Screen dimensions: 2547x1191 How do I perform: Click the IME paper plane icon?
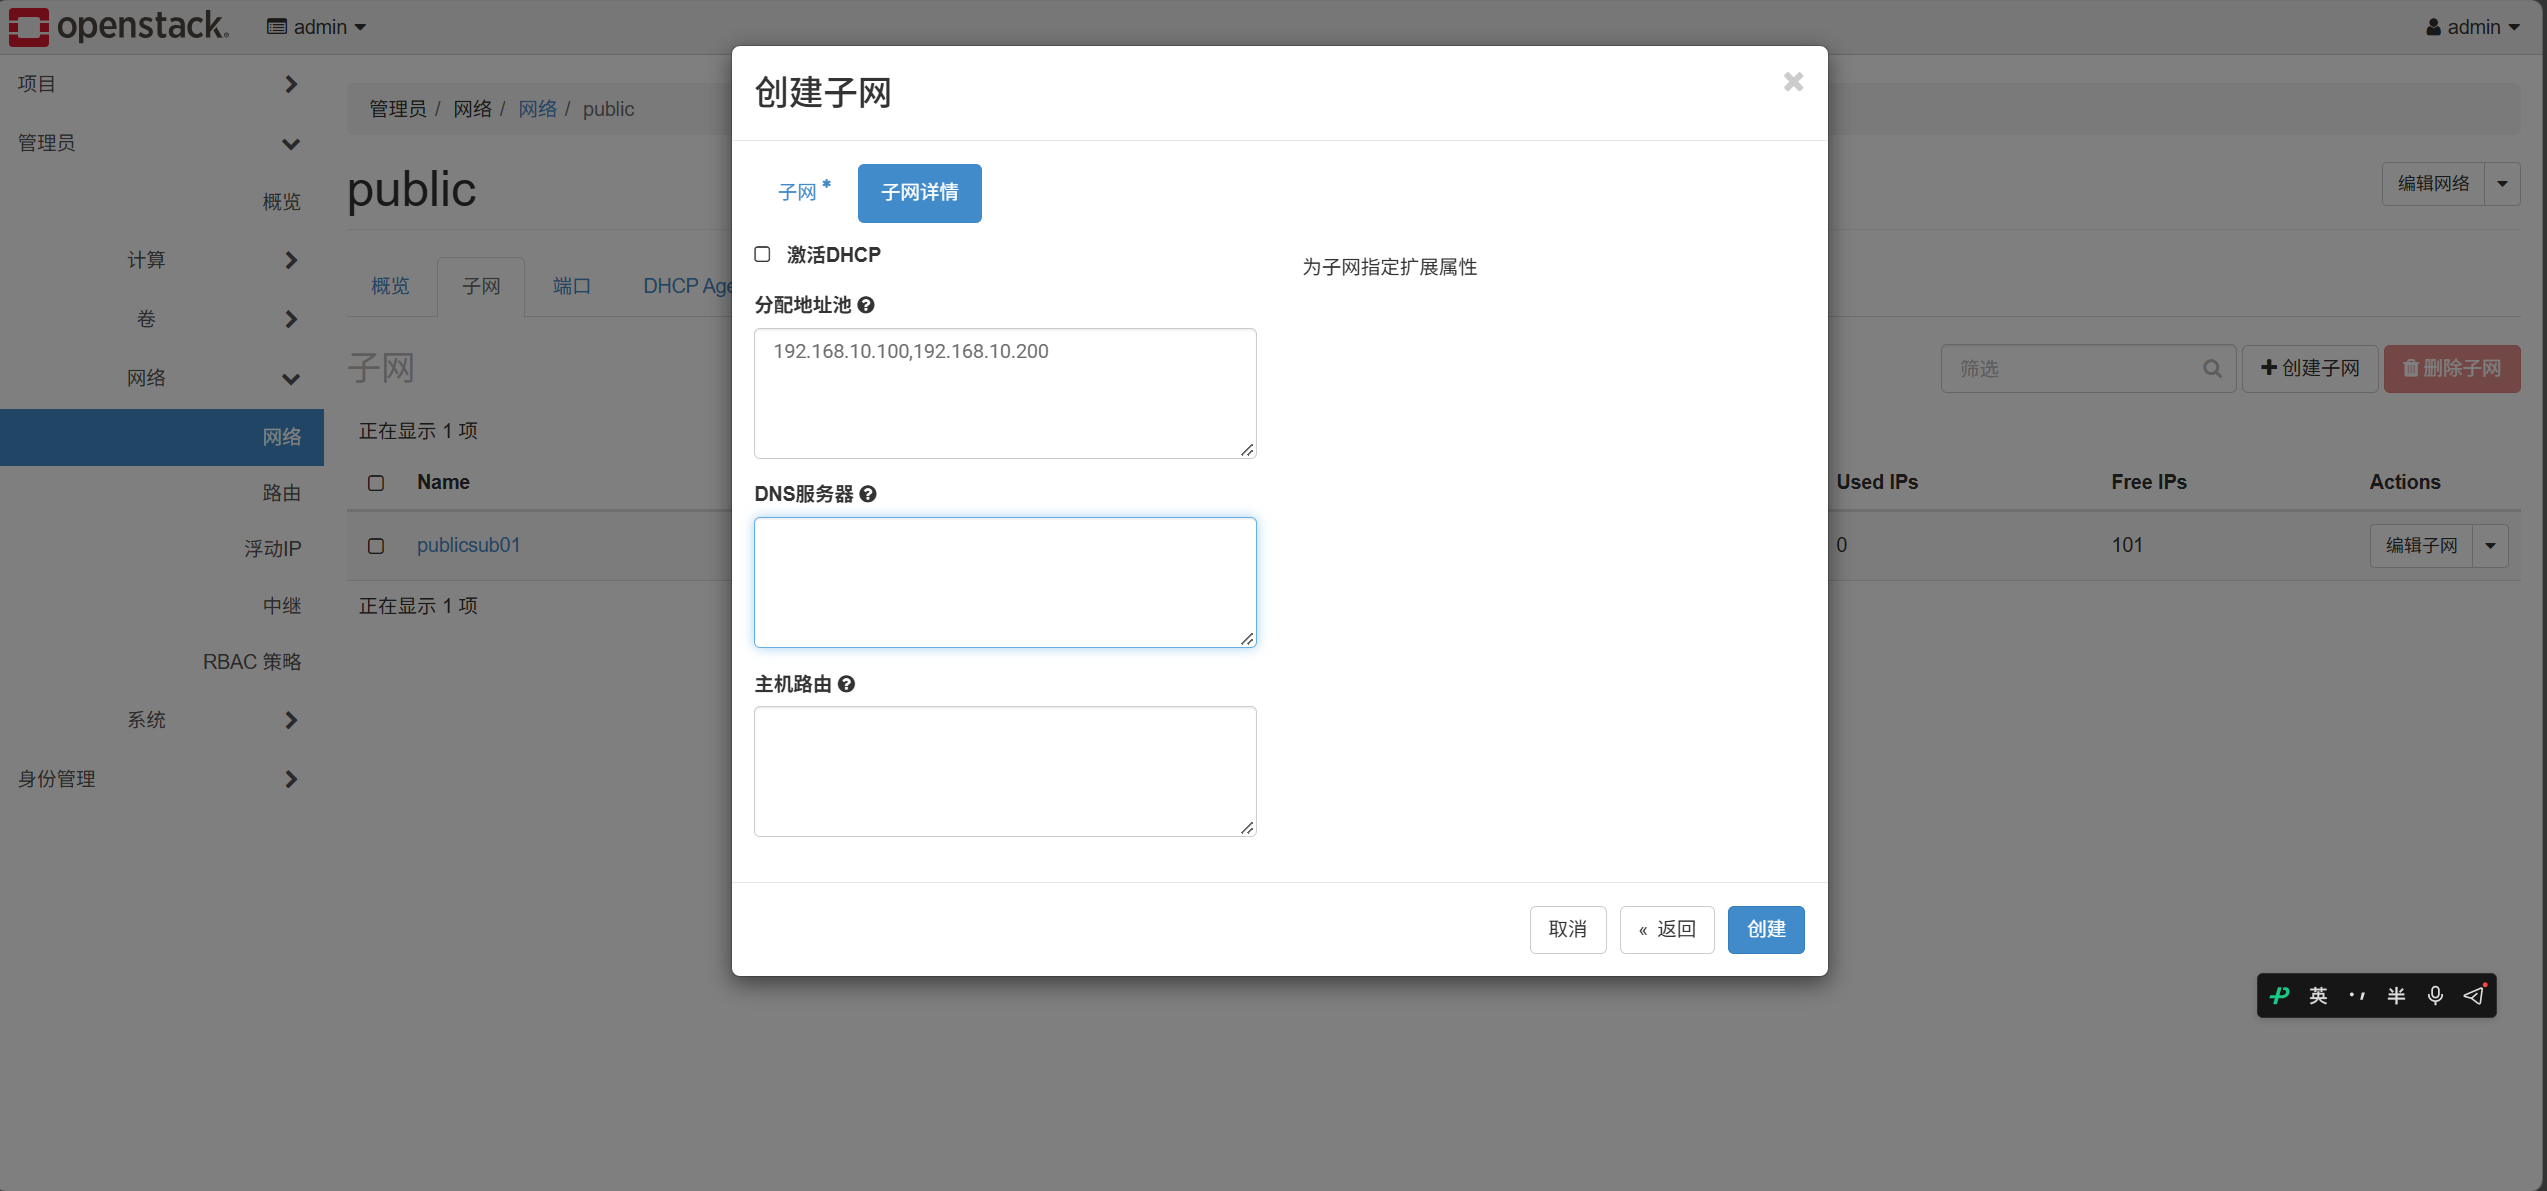coord(2474,995)
